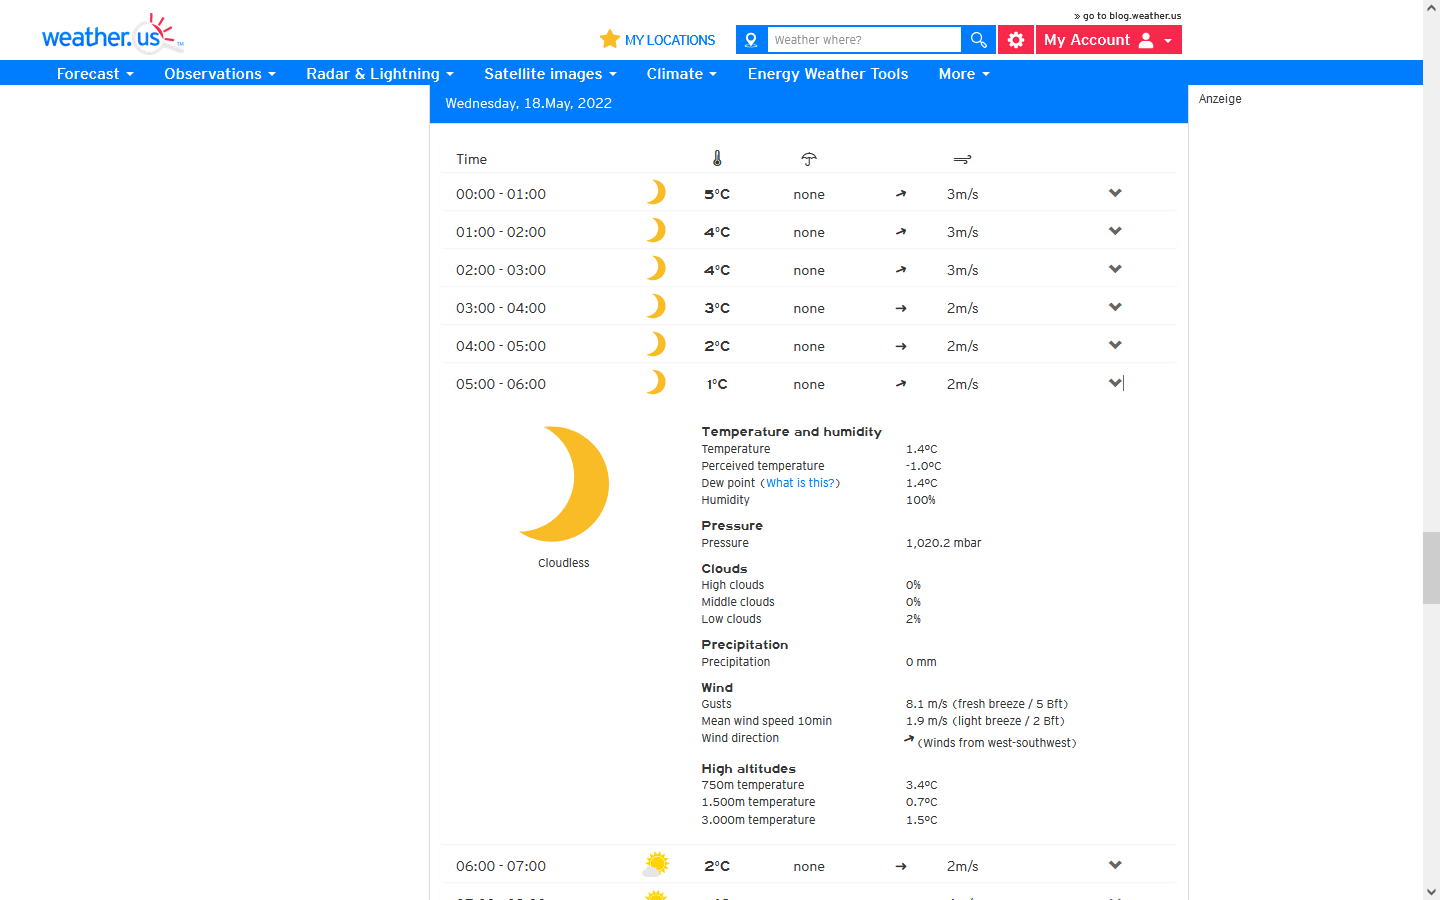Click the thermometer temperature column icon
The height and width of the screenshot is (900, 1440).
point(717,158)
